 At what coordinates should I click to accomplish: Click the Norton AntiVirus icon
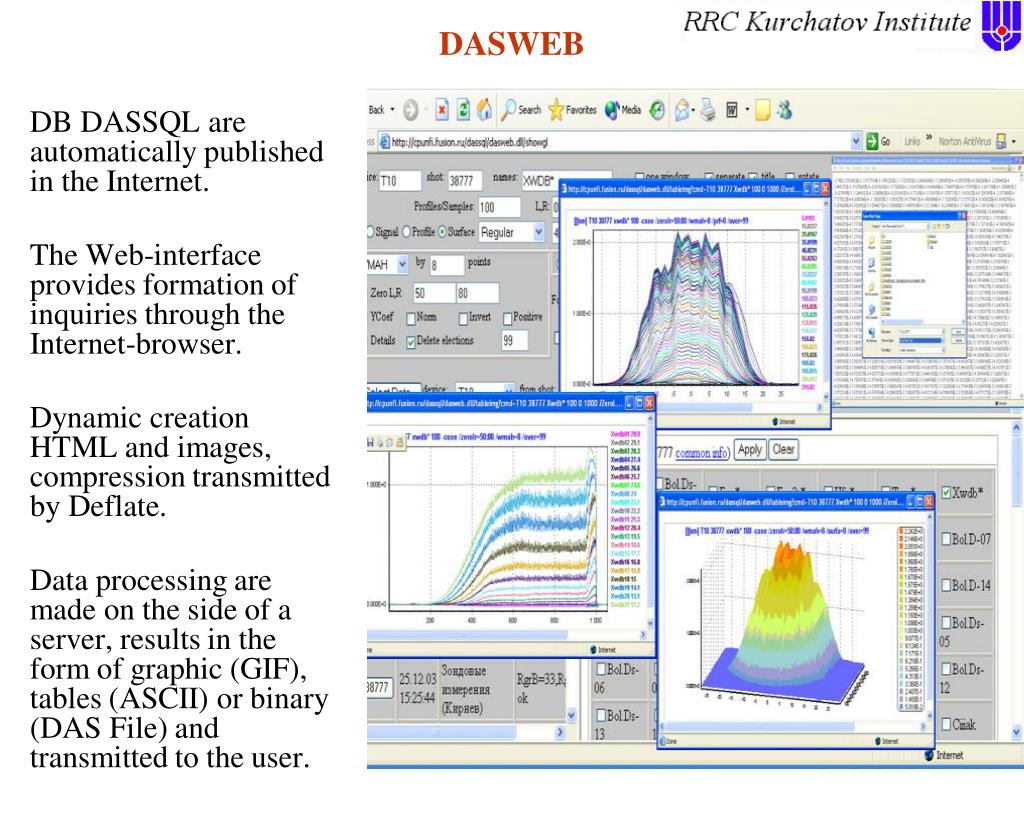point(1000,141)
